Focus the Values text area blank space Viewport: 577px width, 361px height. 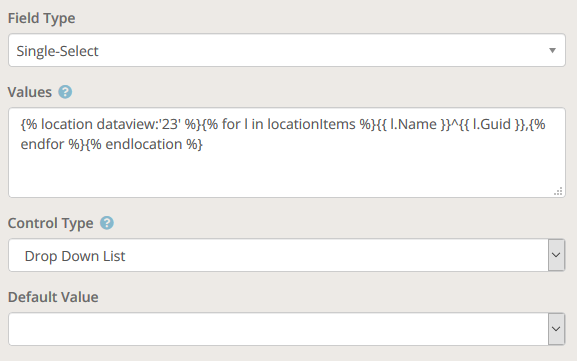pos(287,173)
